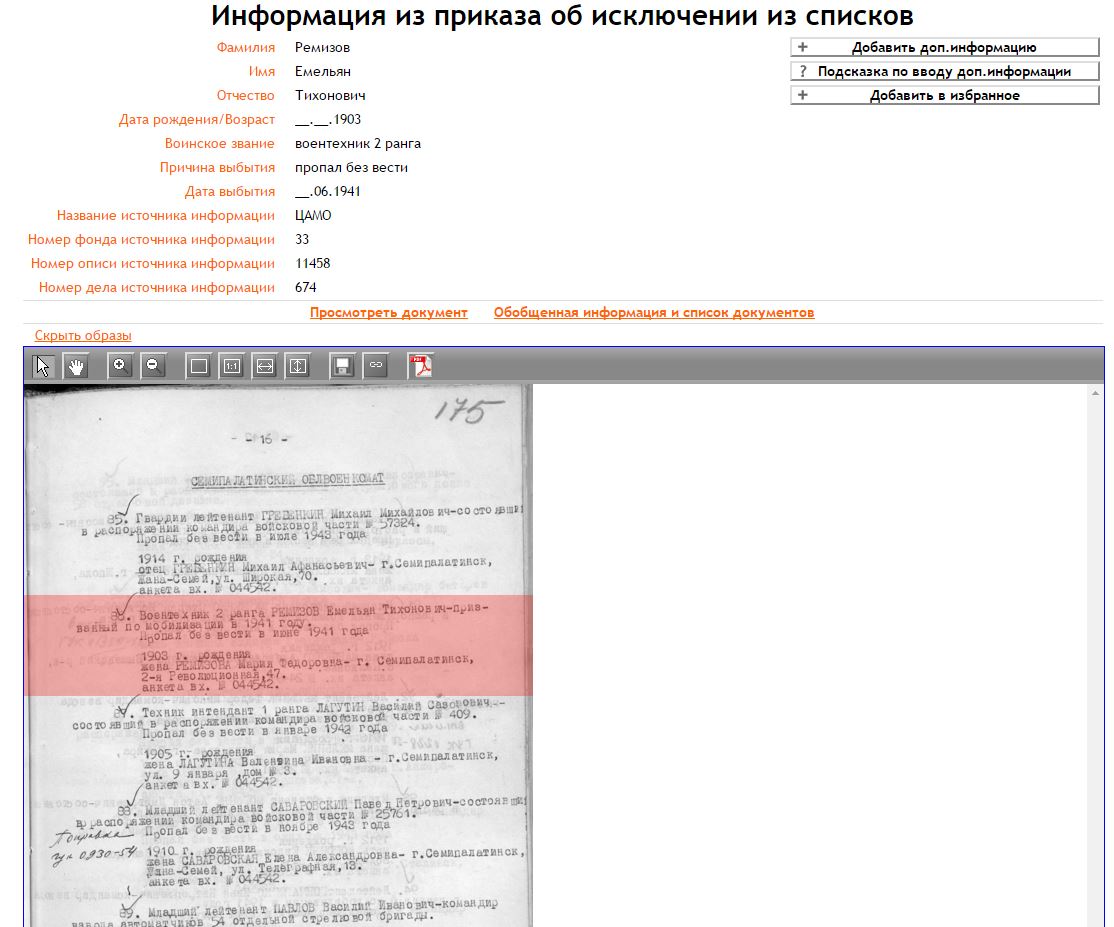Click the Семипалатинский облвоенкомат heading in the scan
The height and width of the screenshot is (927, 1114).
[287, 480]
